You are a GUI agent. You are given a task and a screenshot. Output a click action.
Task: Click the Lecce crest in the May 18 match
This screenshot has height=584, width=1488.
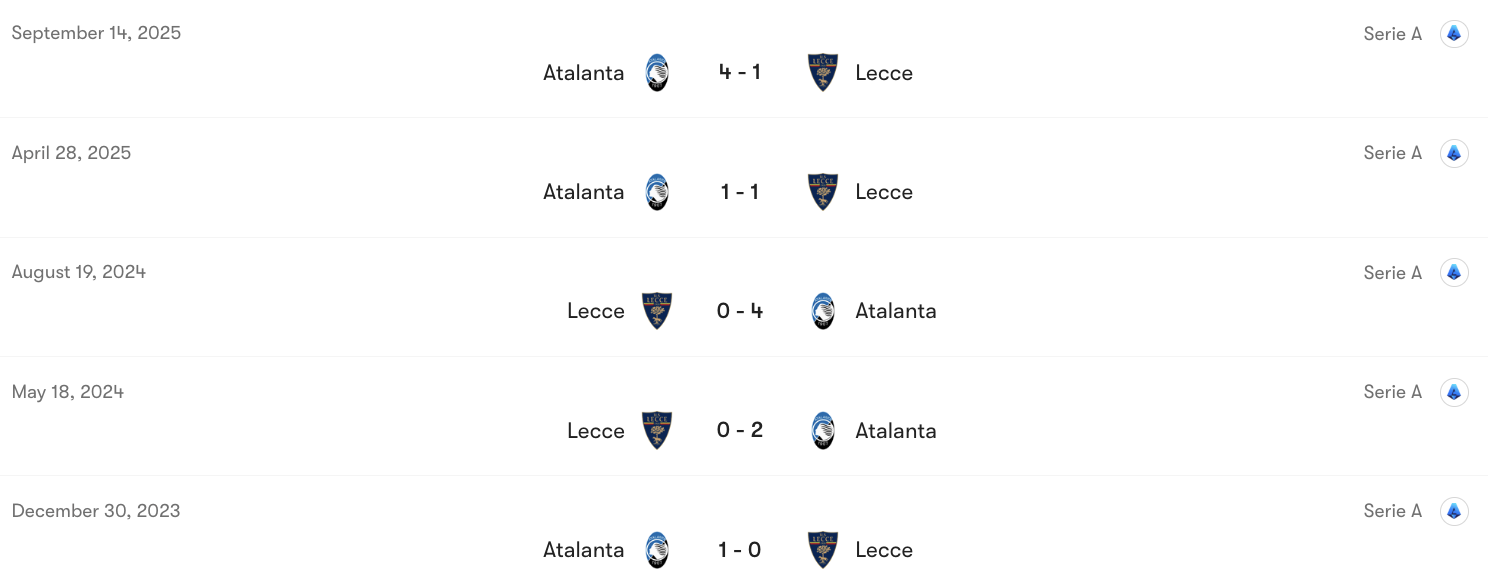(x=657, y=430)
